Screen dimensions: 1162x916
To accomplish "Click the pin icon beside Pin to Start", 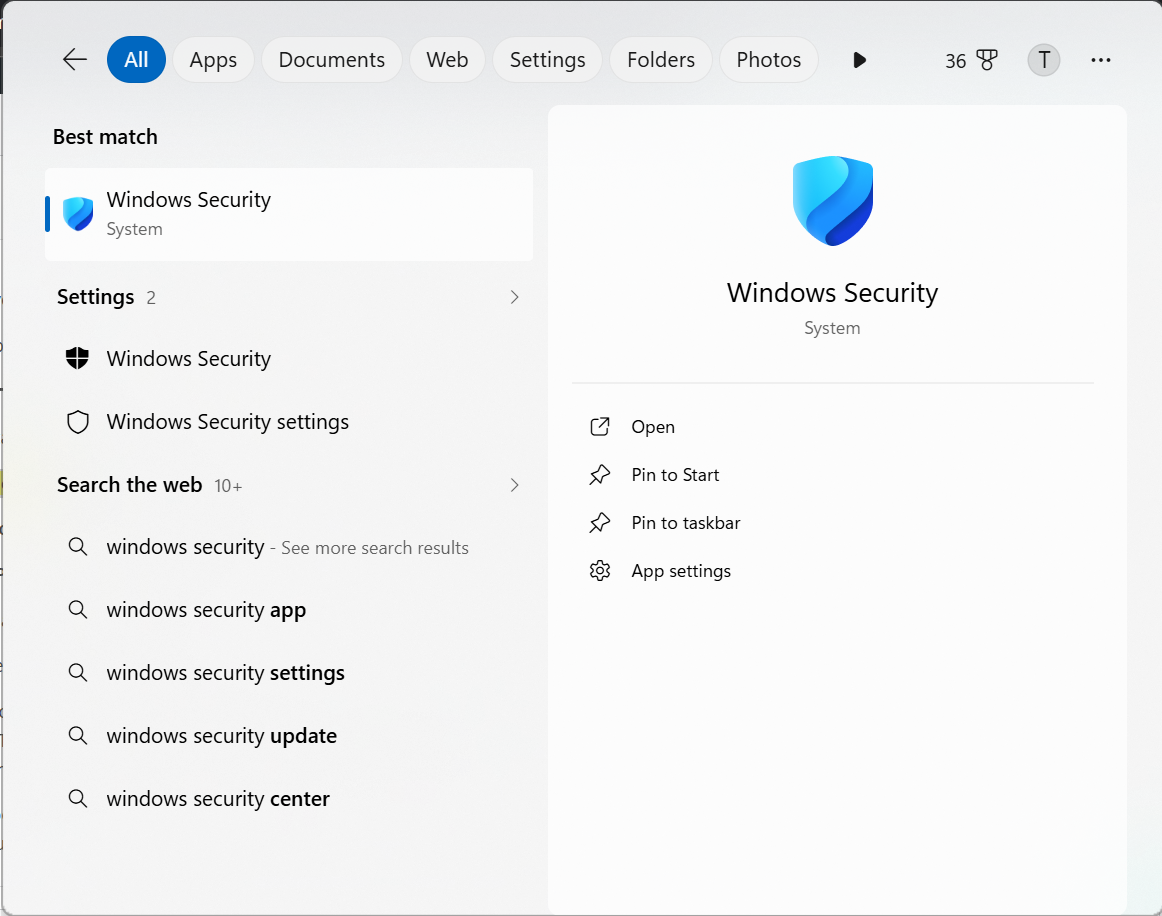I will (600, 475).
